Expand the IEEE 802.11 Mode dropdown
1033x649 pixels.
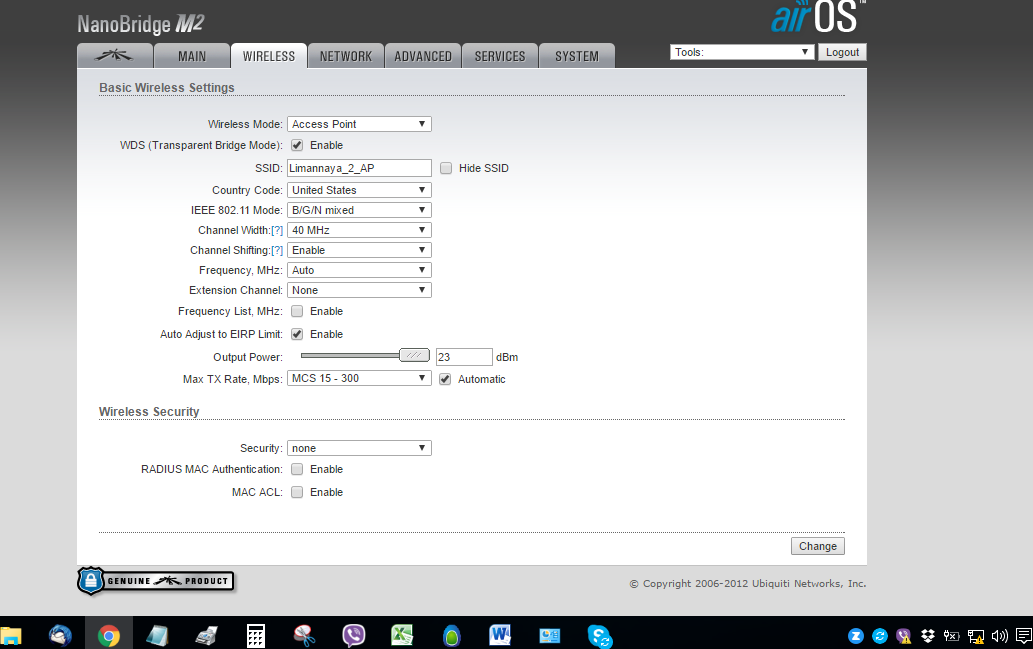pos(359,210)
